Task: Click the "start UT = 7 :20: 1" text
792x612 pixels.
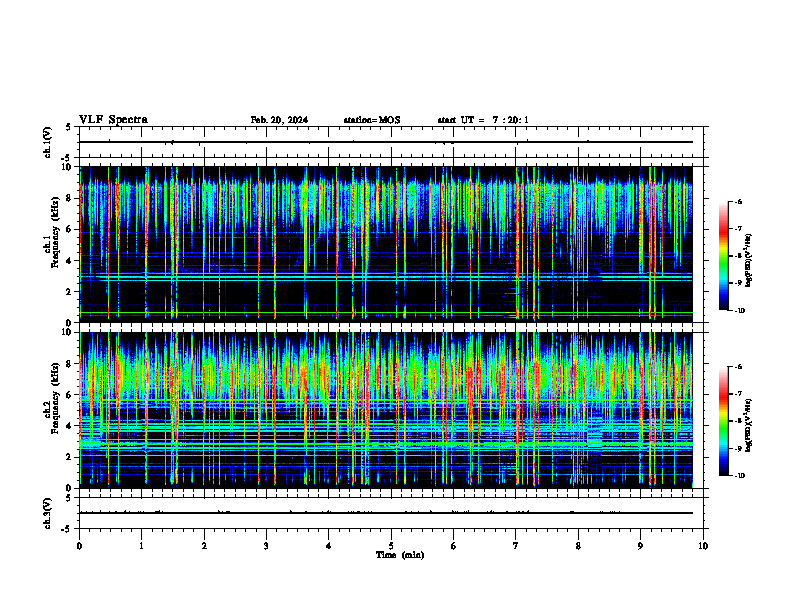Action: pyautogui.click(x=483, y=120)
